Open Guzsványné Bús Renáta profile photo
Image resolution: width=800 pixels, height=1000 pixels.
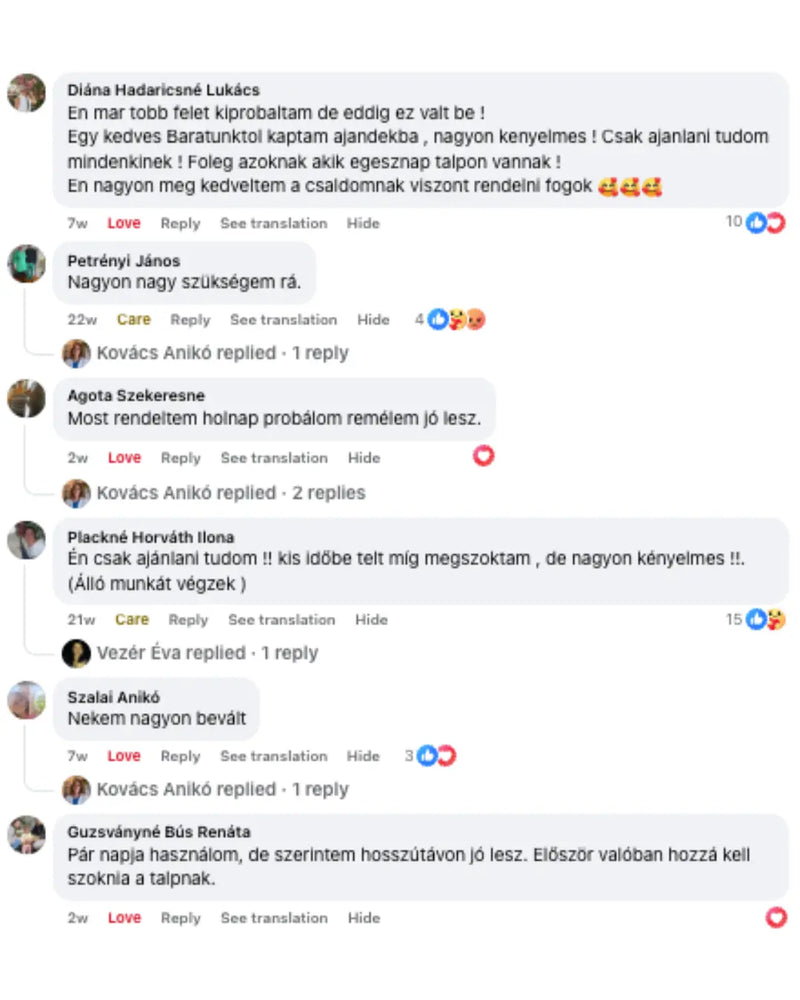[x=26, y=834]
